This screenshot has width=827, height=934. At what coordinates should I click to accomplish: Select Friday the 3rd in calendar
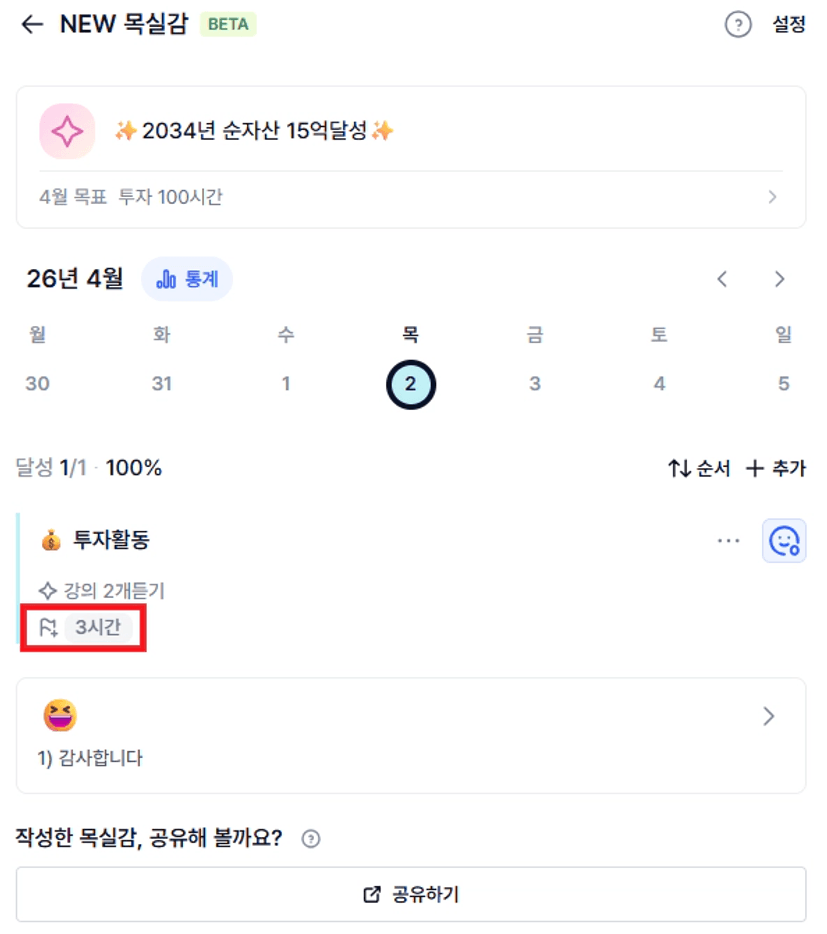click(x=535, y=384)
